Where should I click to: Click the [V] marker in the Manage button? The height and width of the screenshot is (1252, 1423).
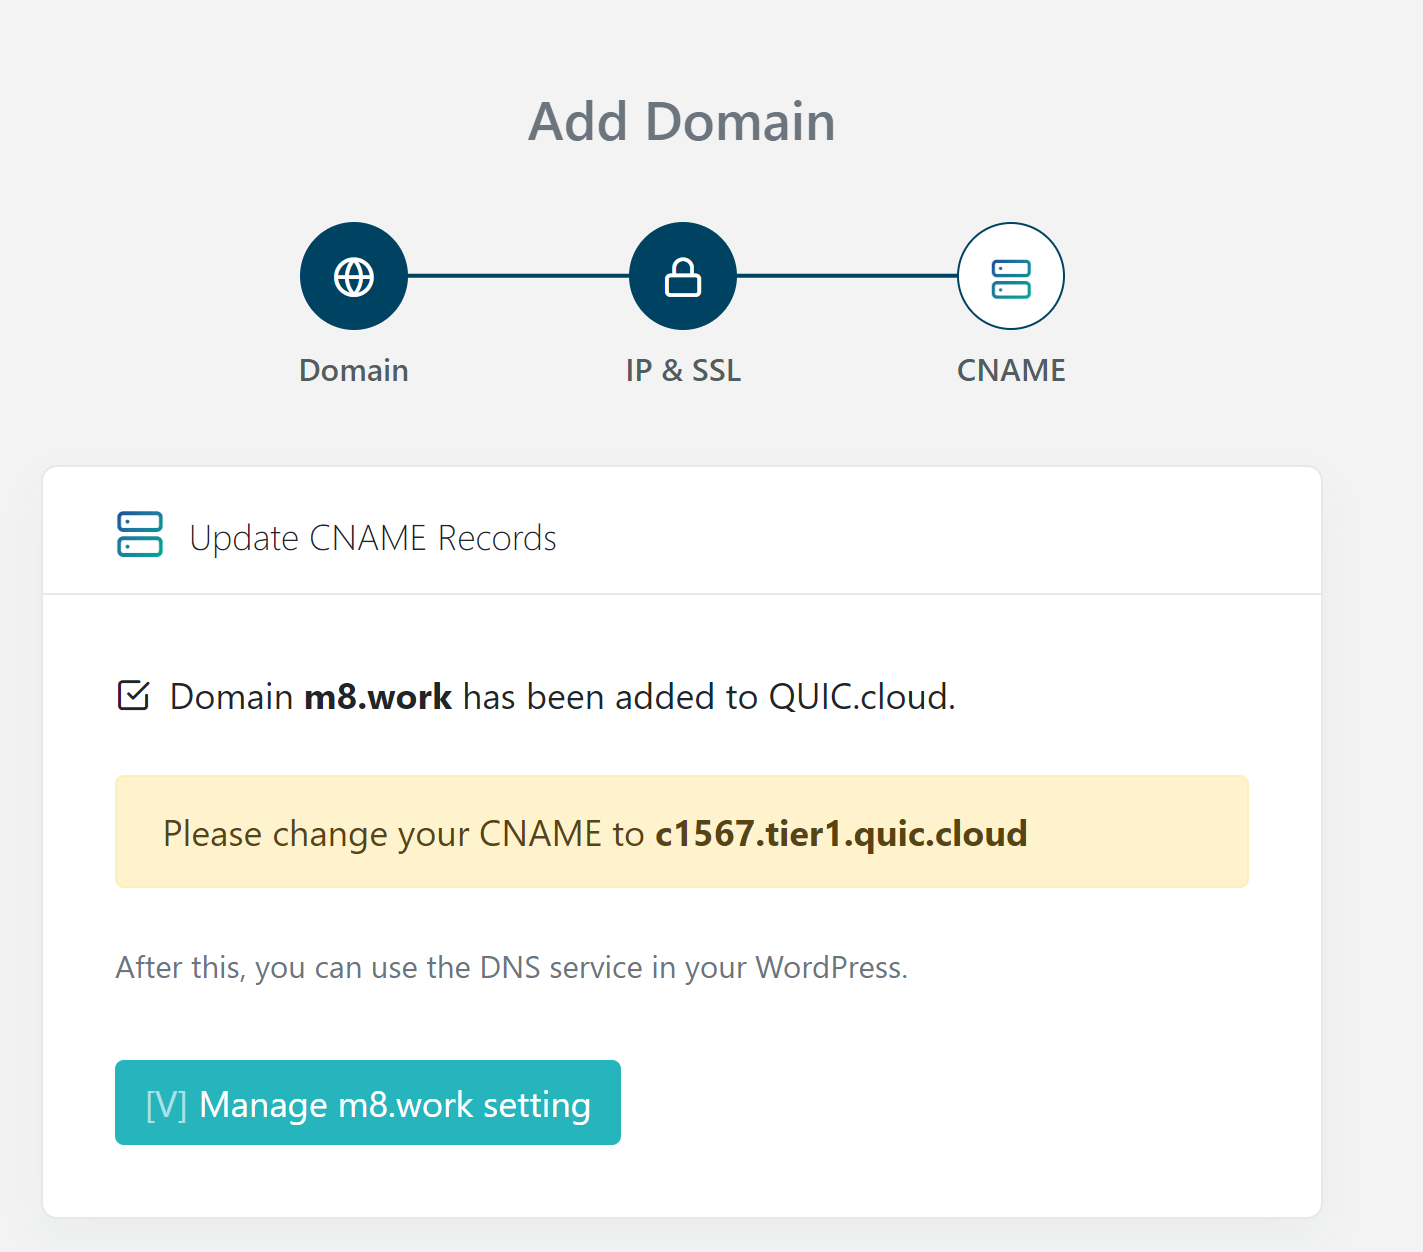(166, 1104)
